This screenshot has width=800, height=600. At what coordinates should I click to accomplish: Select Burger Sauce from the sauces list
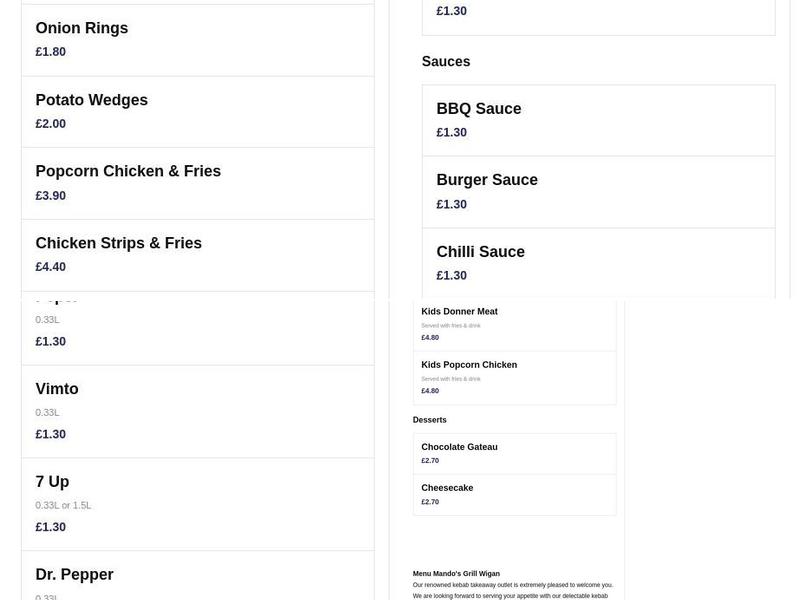pyautogui.click(x=598, y=191)
